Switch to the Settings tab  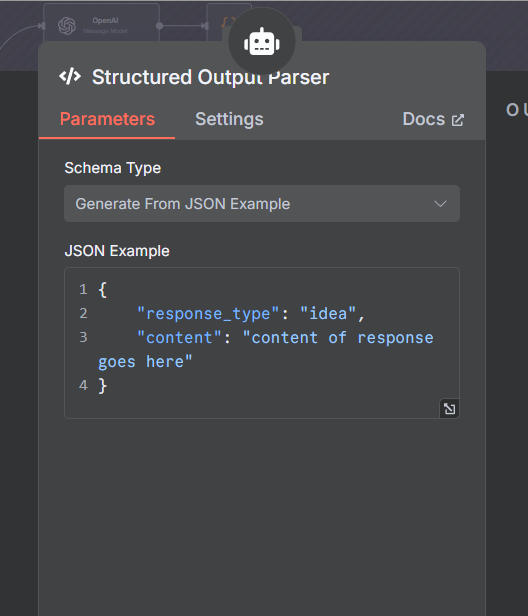tap(229, 119)
